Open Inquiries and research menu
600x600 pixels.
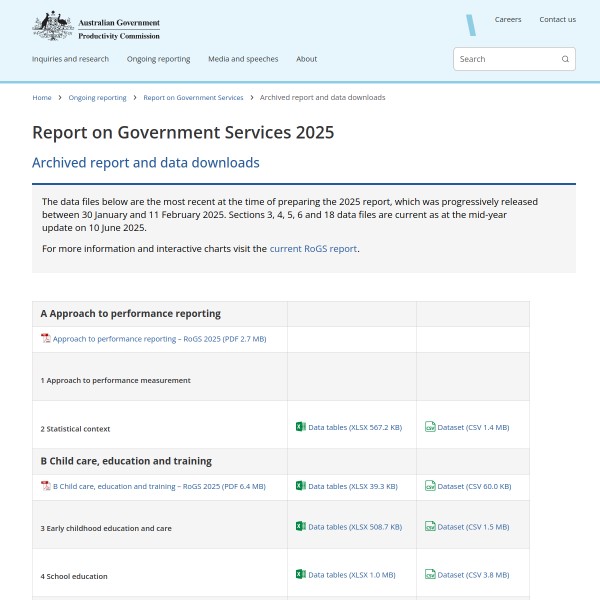(x=70, y=59)
